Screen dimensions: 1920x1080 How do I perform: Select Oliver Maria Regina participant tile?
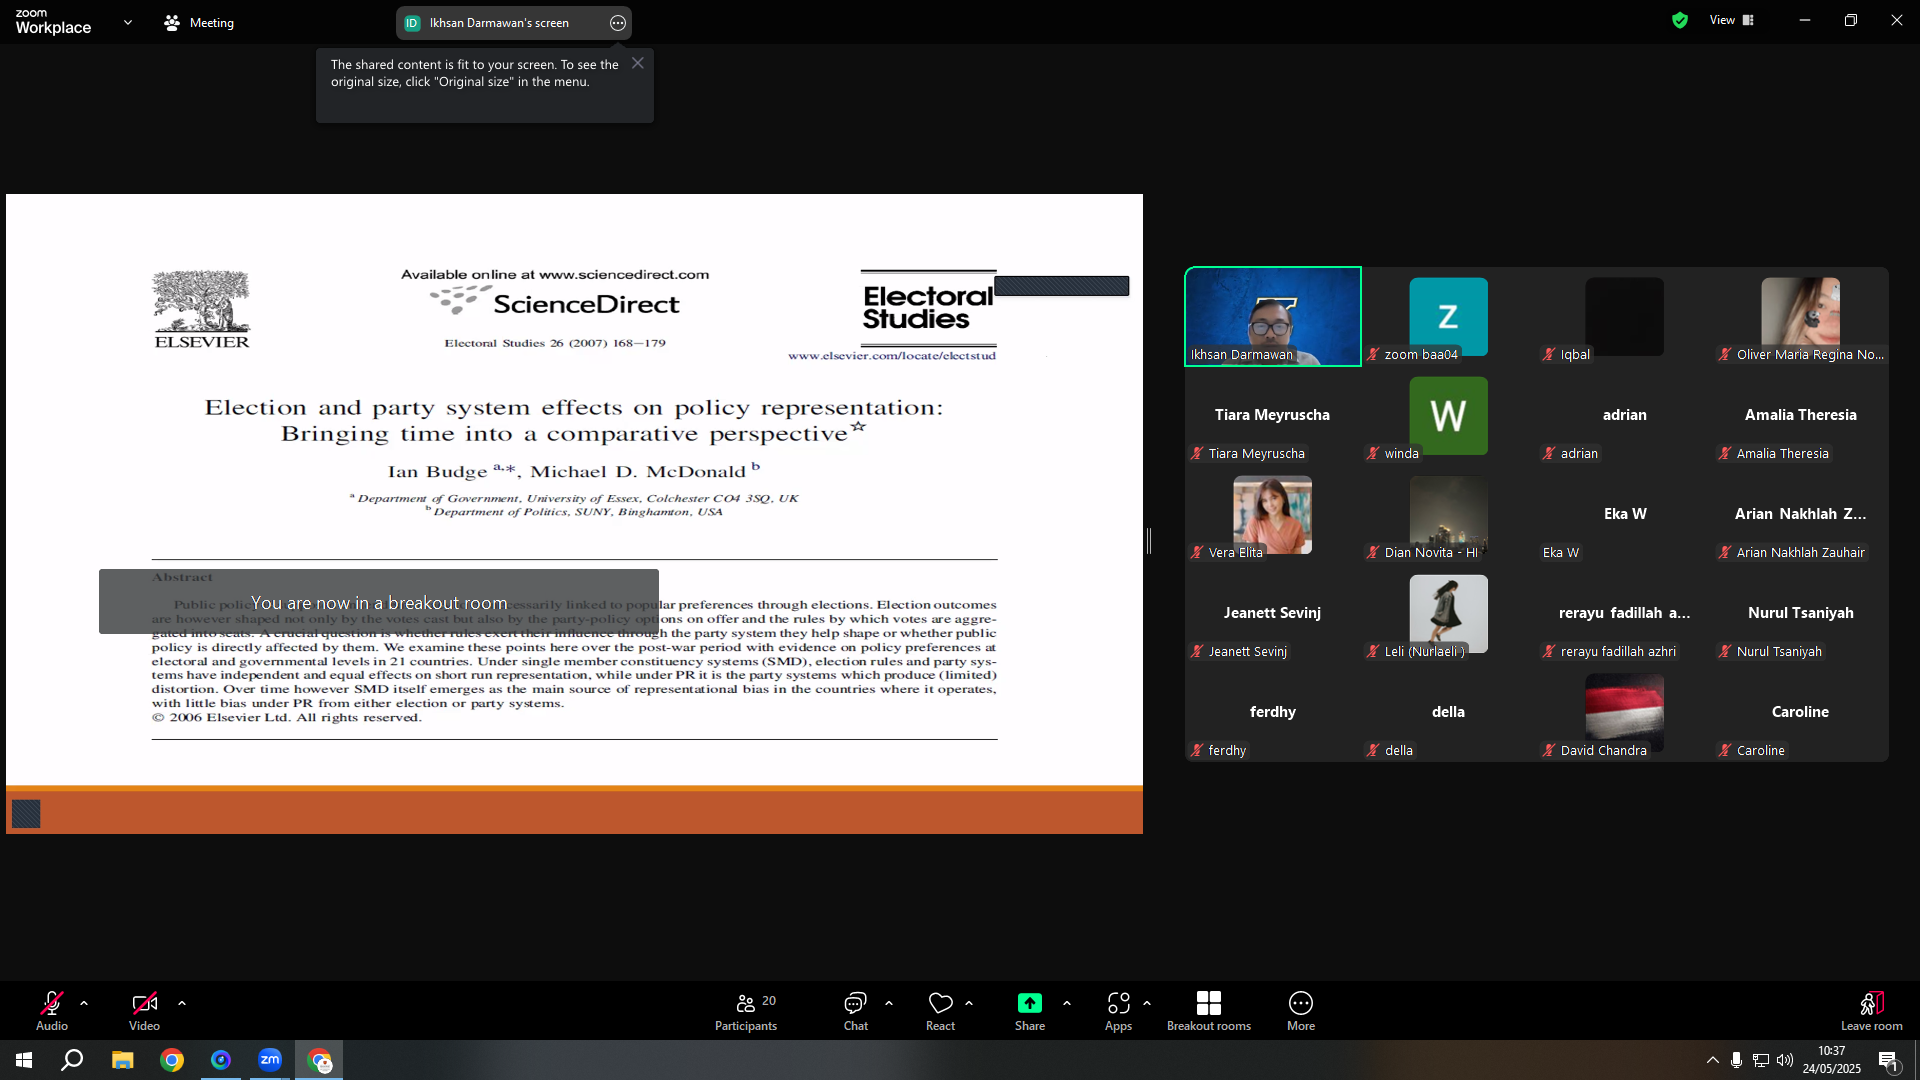1800,316
